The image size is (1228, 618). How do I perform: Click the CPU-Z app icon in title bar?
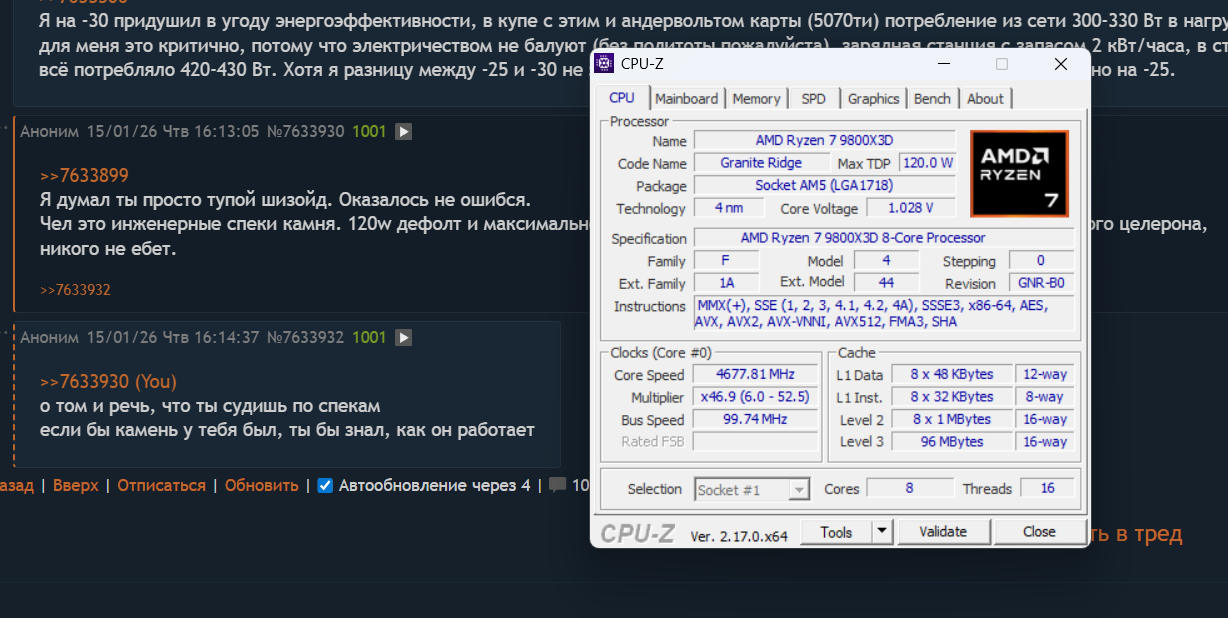(604, 64)
